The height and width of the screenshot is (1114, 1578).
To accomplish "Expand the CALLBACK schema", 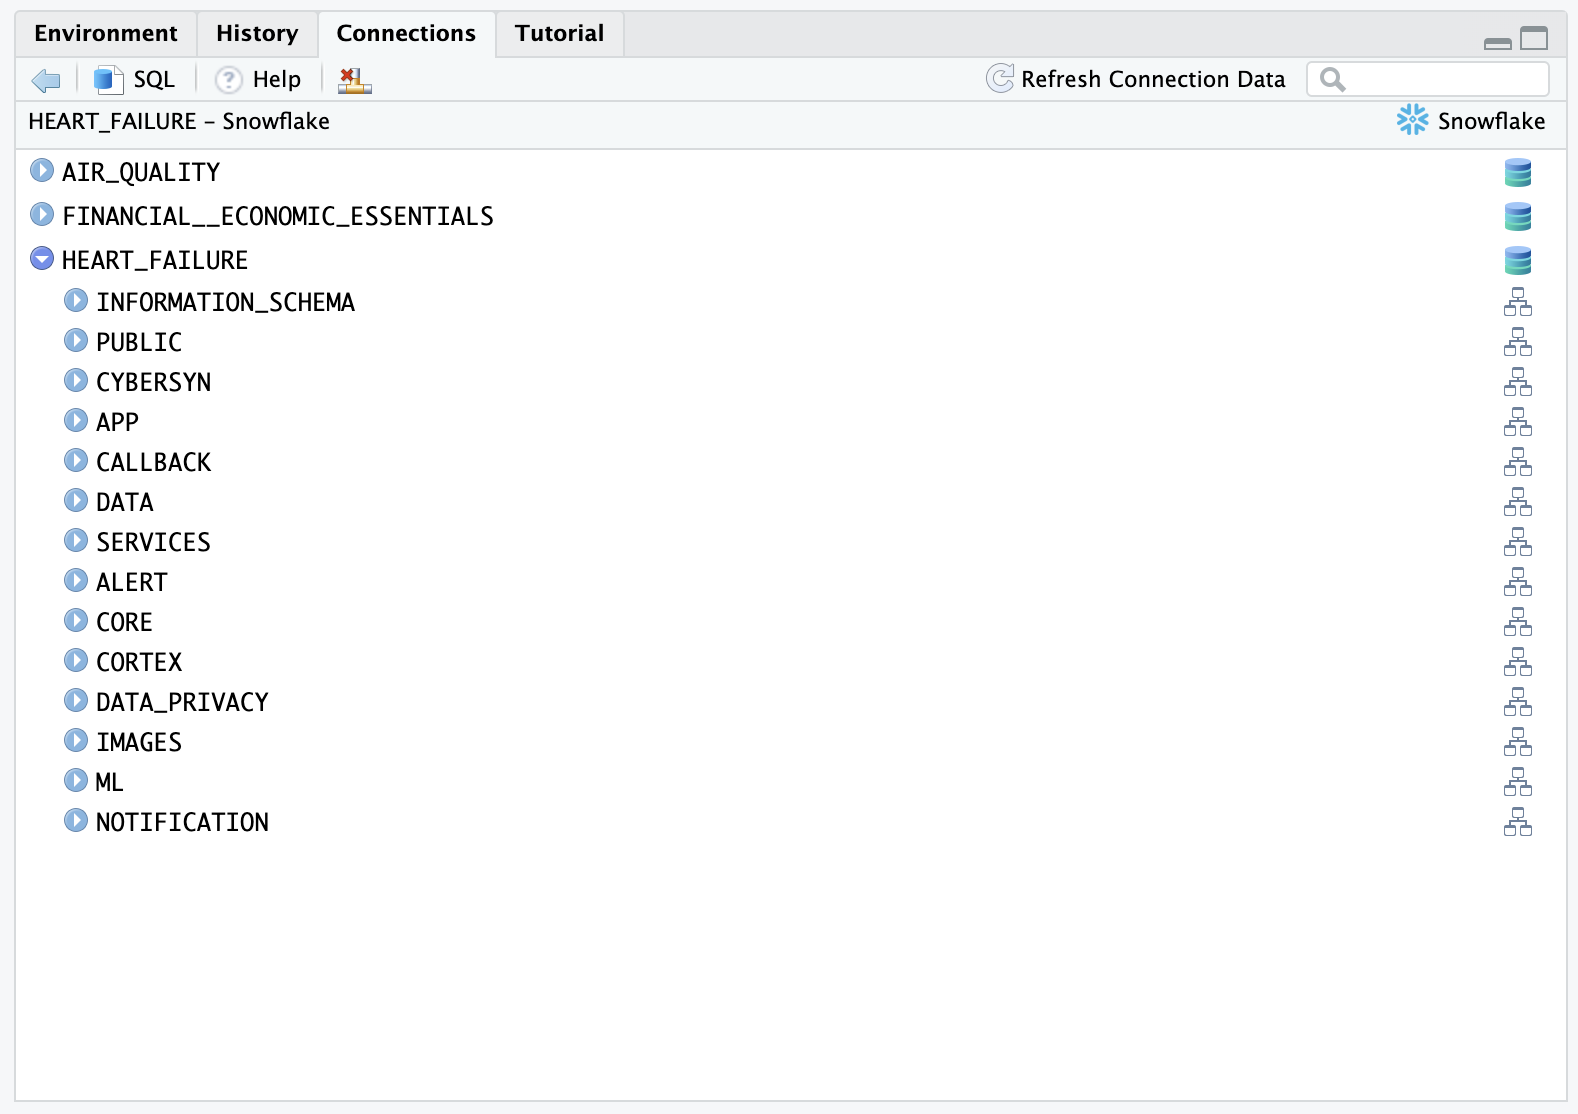I will (x=76, y=460).
